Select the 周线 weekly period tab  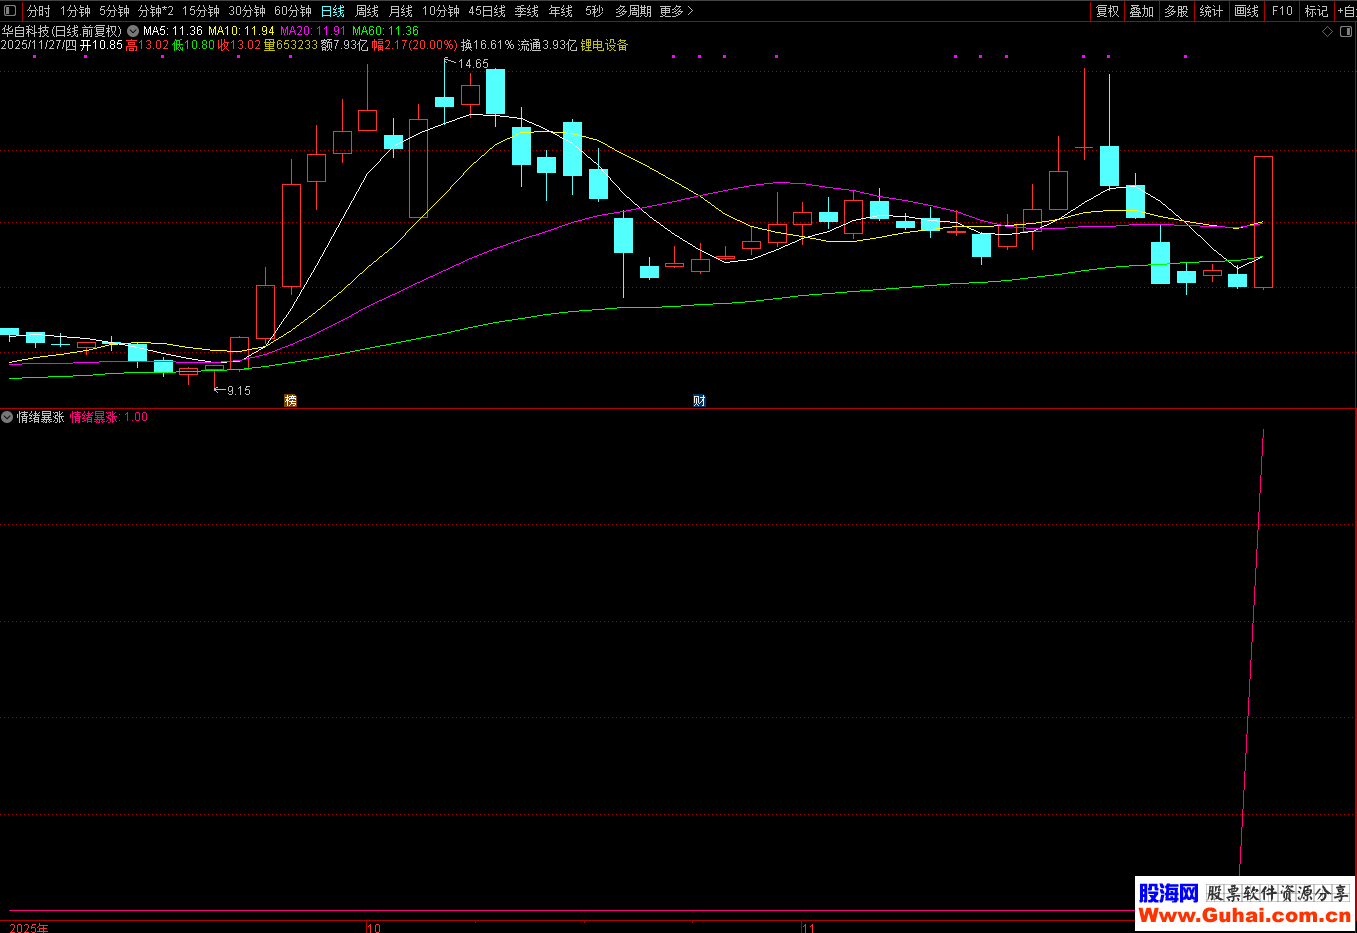pyautogui.click(x=367, y=11)
